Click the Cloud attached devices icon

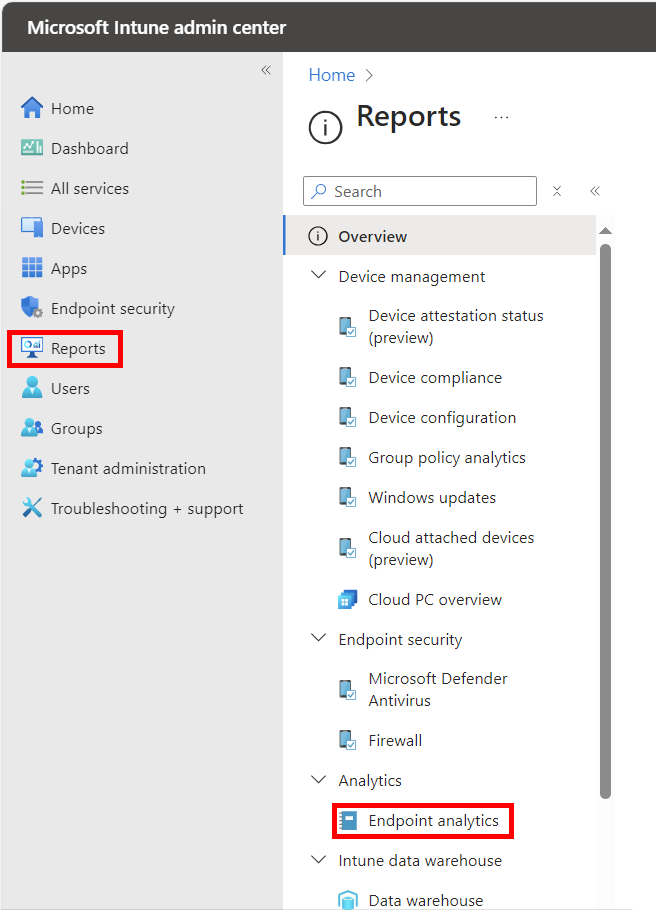347,548
